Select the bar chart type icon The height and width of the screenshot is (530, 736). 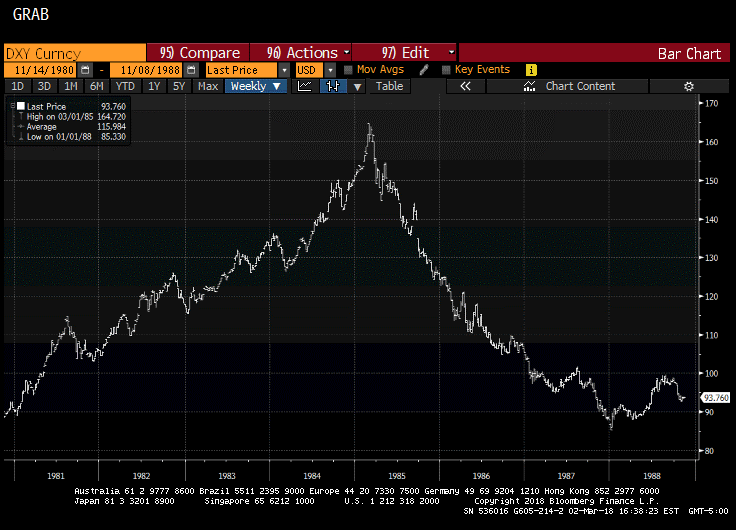(x=332, y=86)
